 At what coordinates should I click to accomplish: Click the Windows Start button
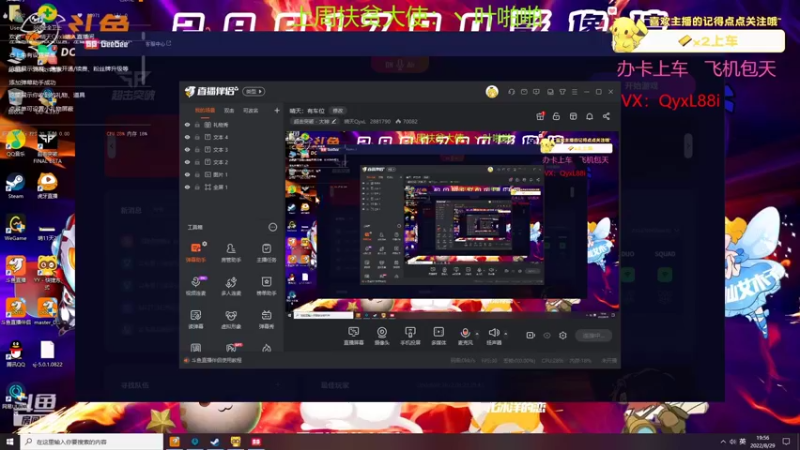point(10,441)
